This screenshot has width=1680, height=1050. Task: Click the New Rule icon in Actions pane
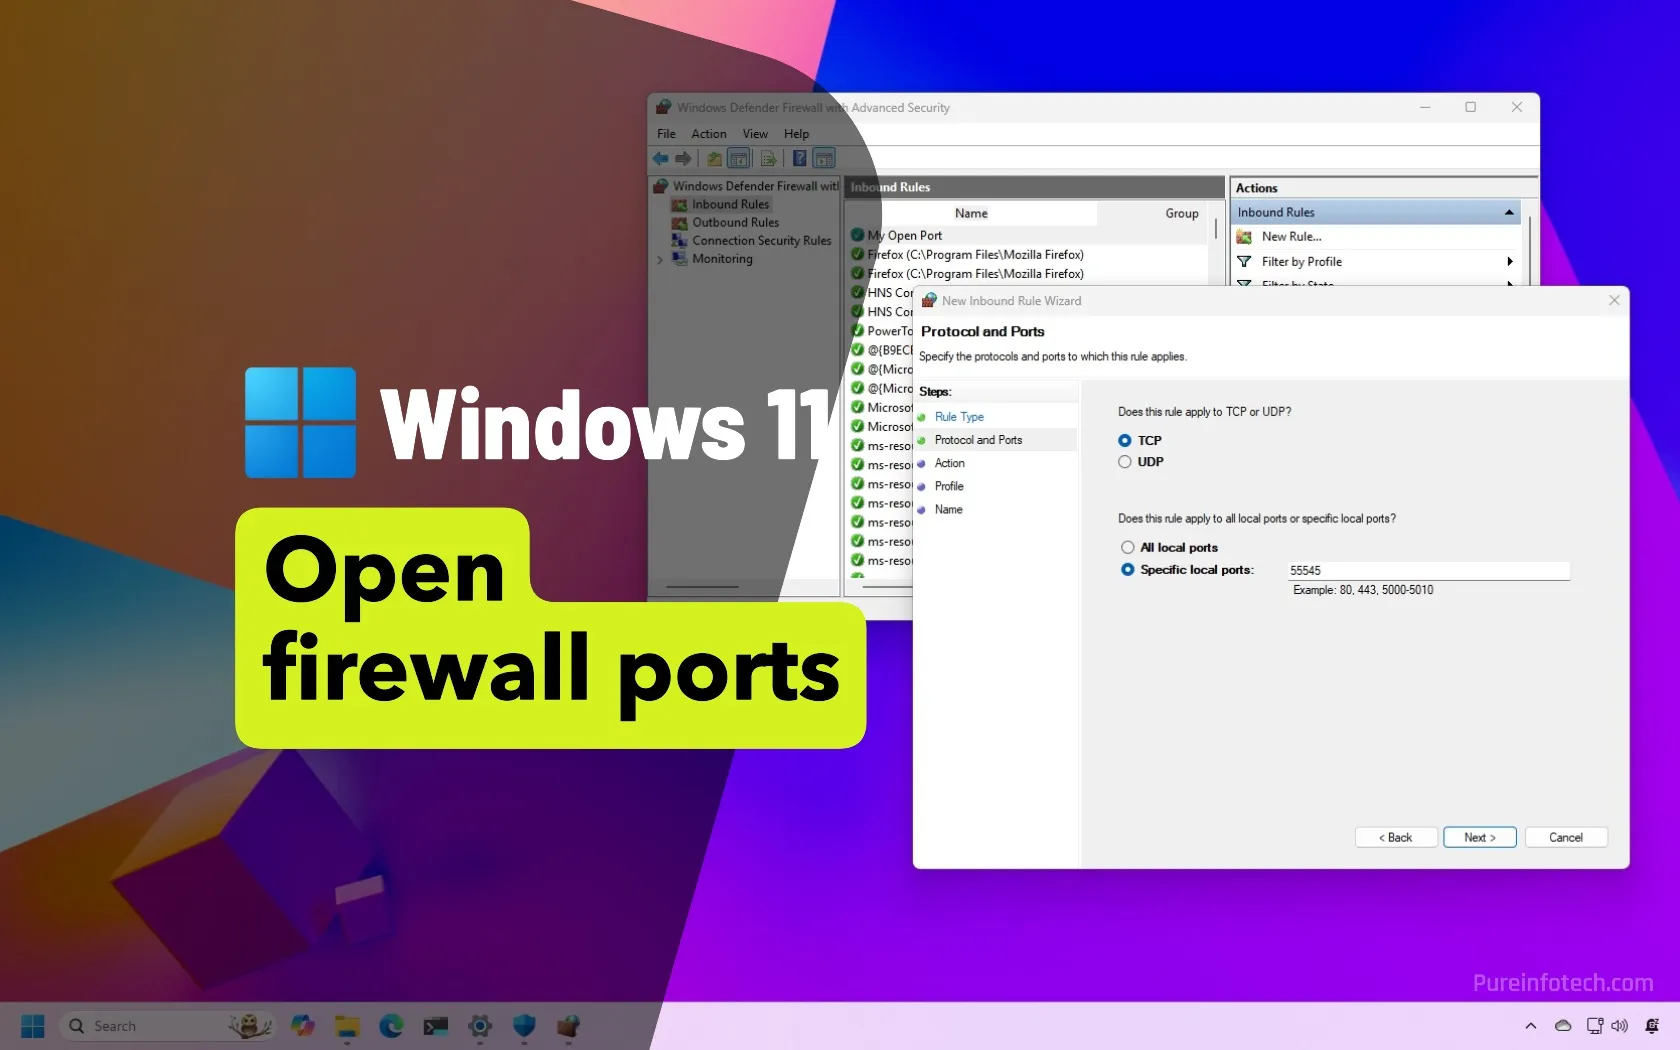tap(1244, 237)
